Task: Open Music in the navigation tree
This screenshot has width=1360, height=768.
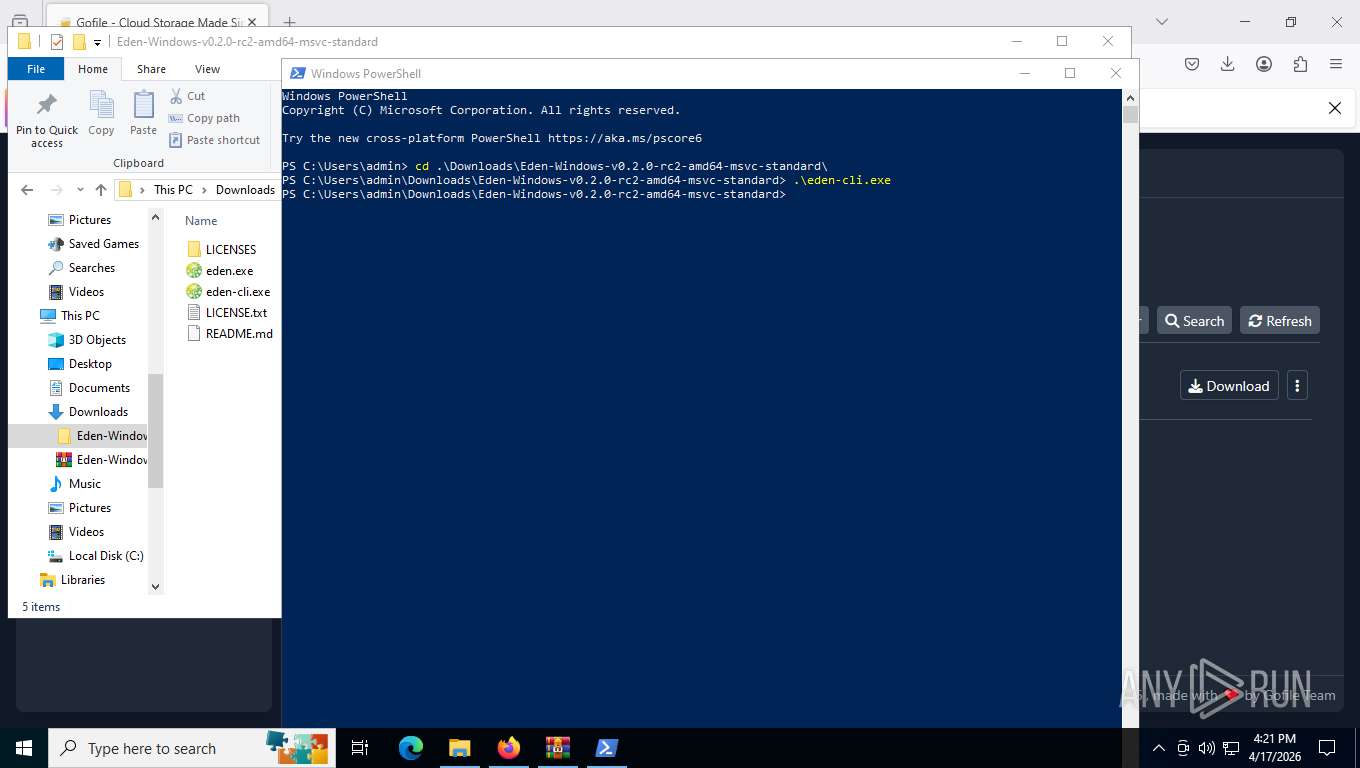Action: pyautogui.click(x=75, y=484)
